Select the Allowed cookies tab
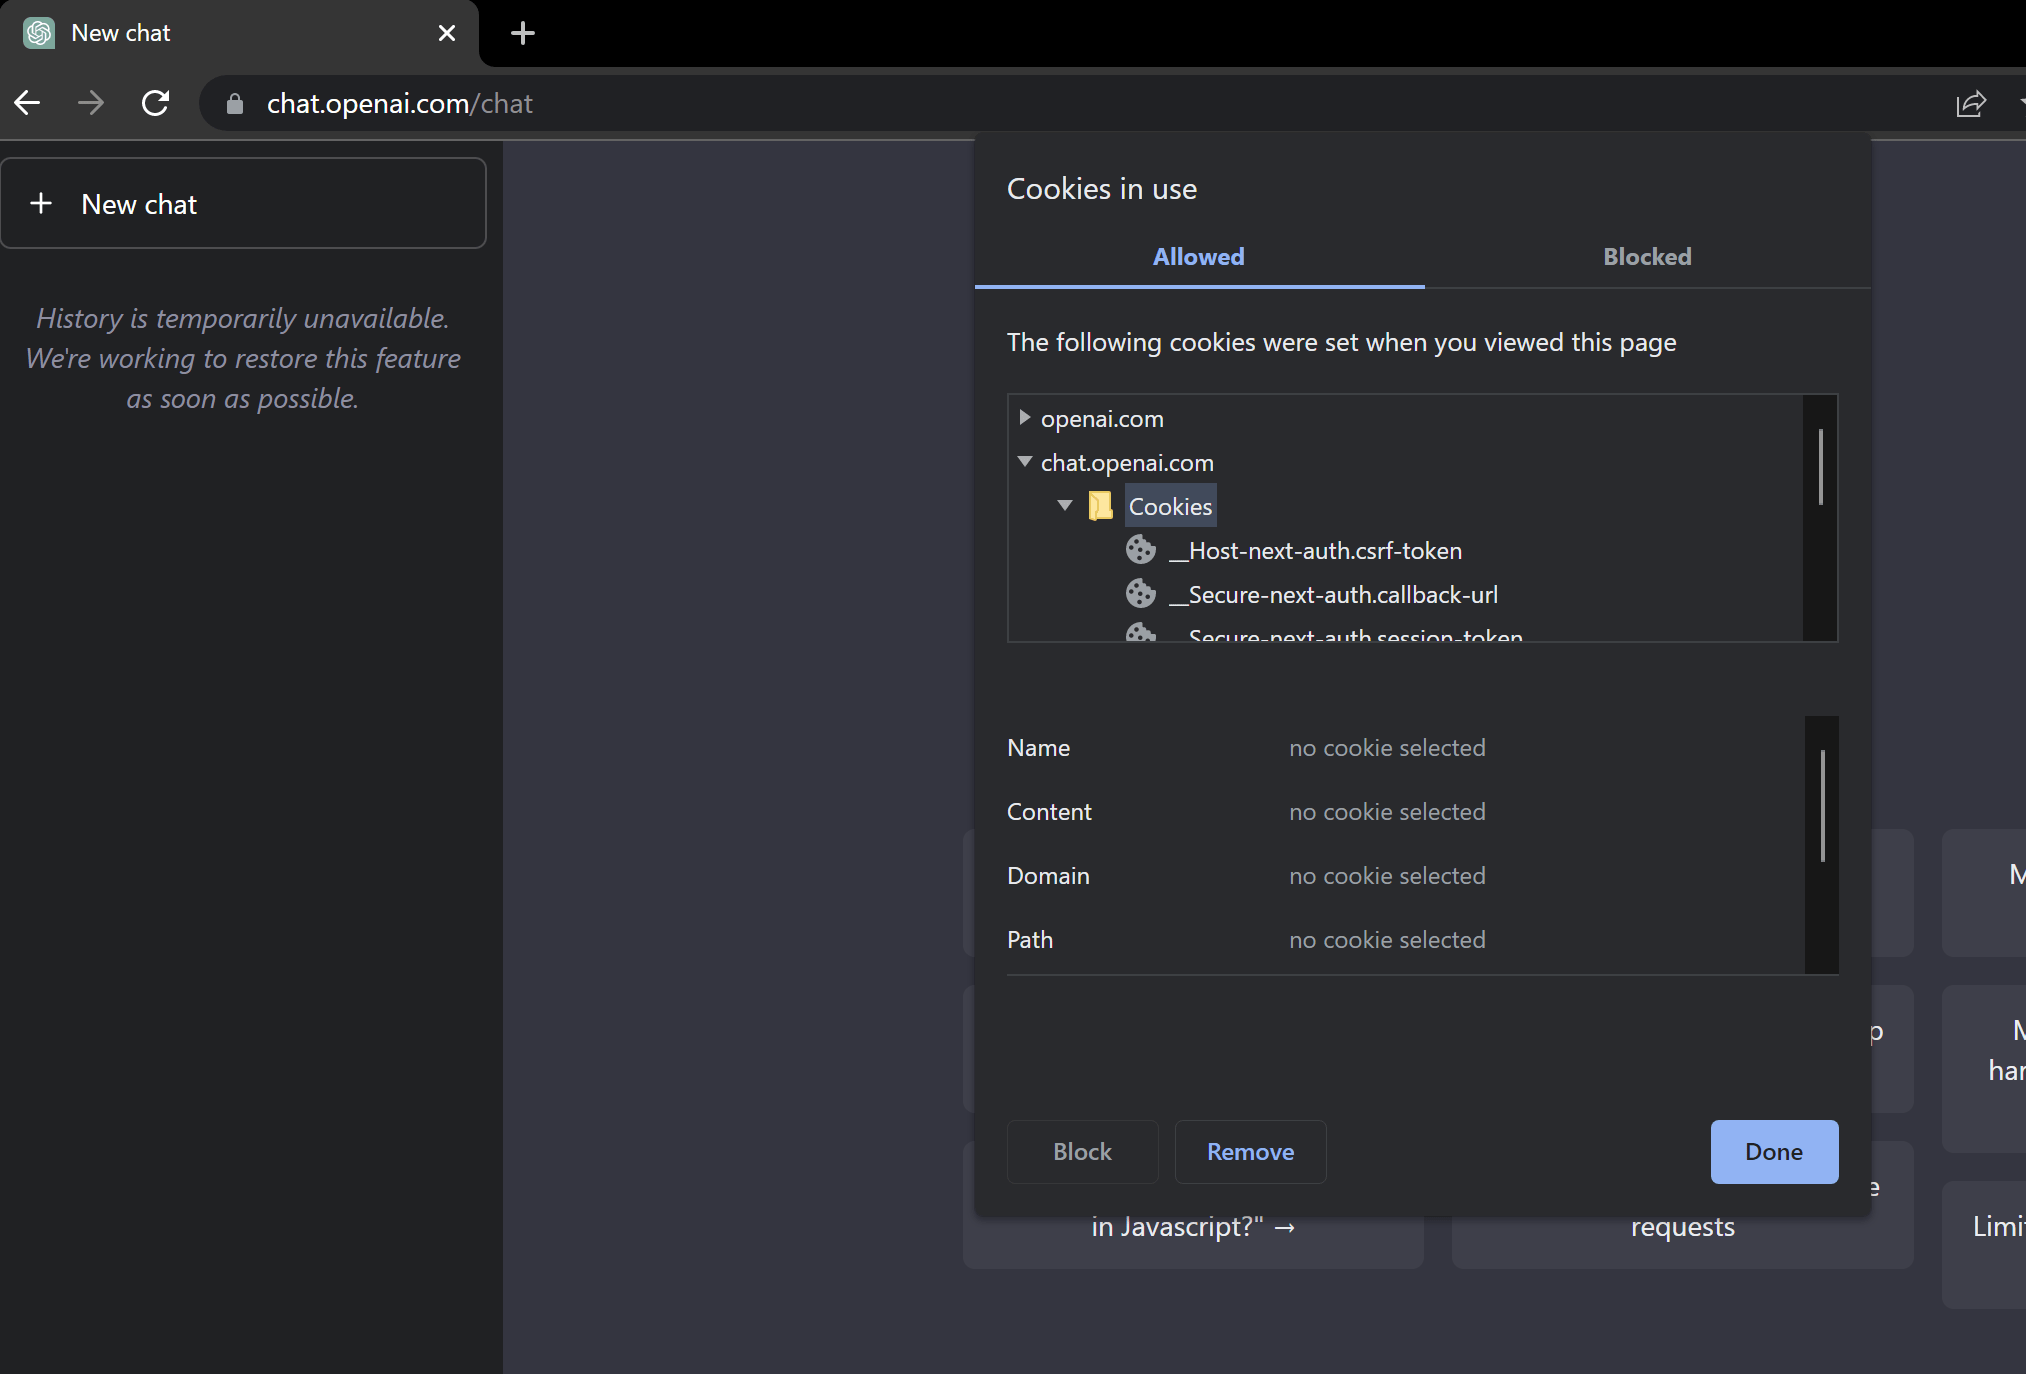Image resolution: width=2026 pixels, height=1374 pixels. (x=1198, y=257)
